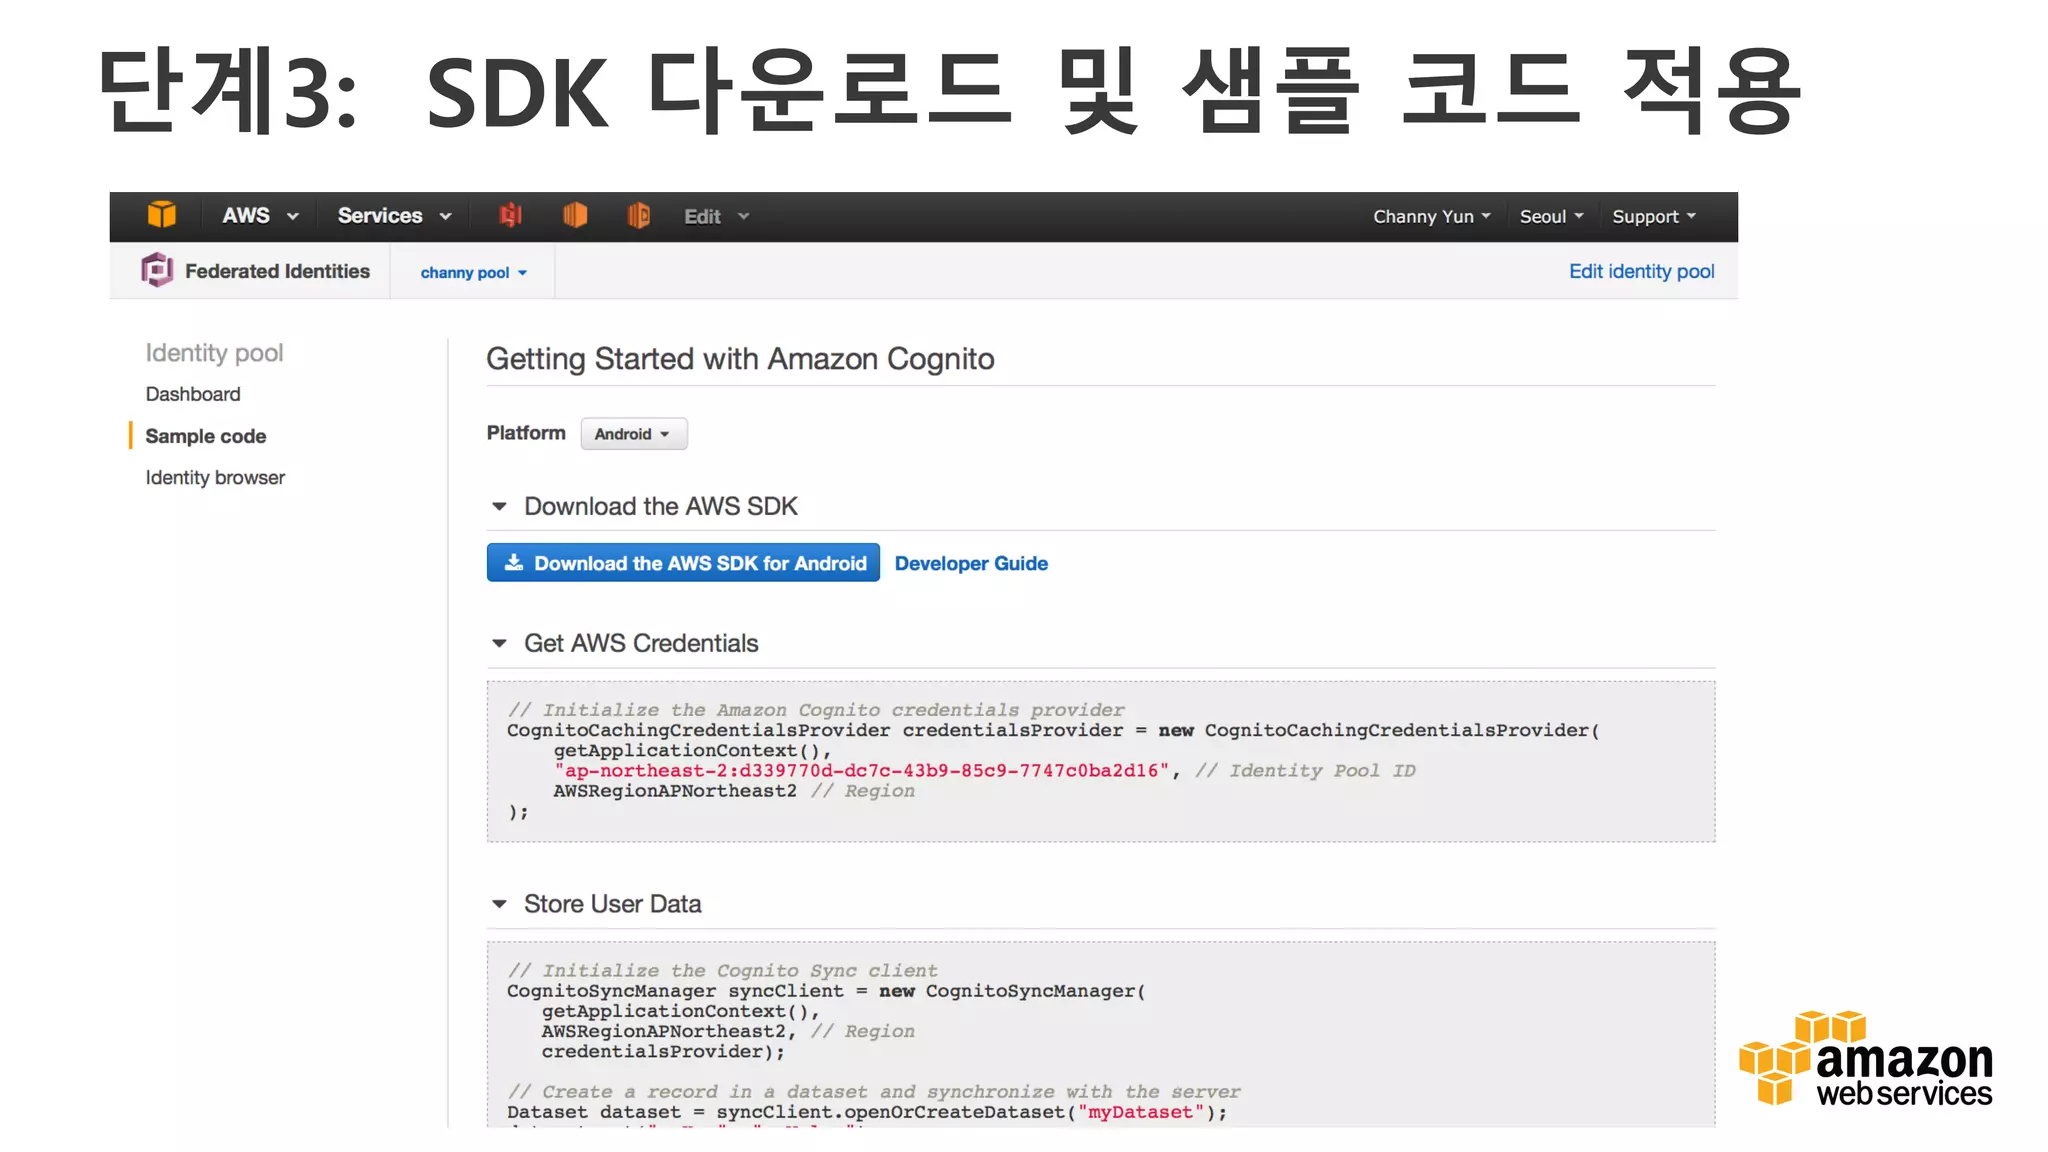The height and width of the screenshot is (1152, 2048).
Task: Click the AWSRegionAPNortheast2 region line in credentials code
Action: pyautogui.click(x=733, y=791)
